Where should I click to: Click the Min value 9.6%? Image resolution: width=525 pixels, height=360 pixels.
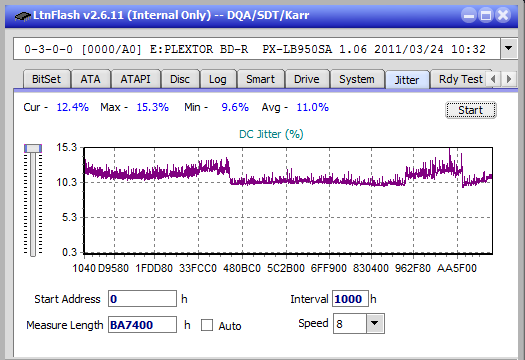point(235,107)
